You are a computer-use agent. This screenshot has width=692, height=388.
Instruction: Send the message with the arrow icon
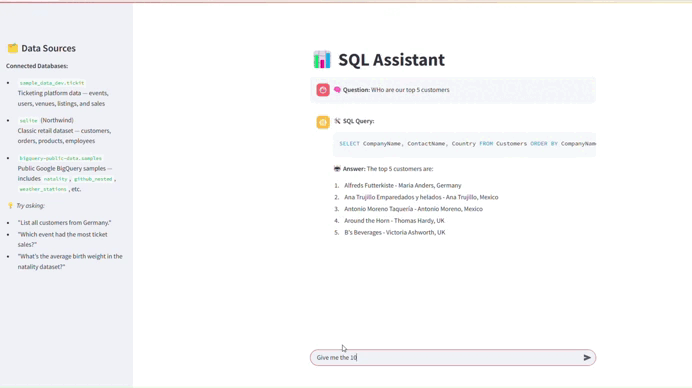point(587,358)
